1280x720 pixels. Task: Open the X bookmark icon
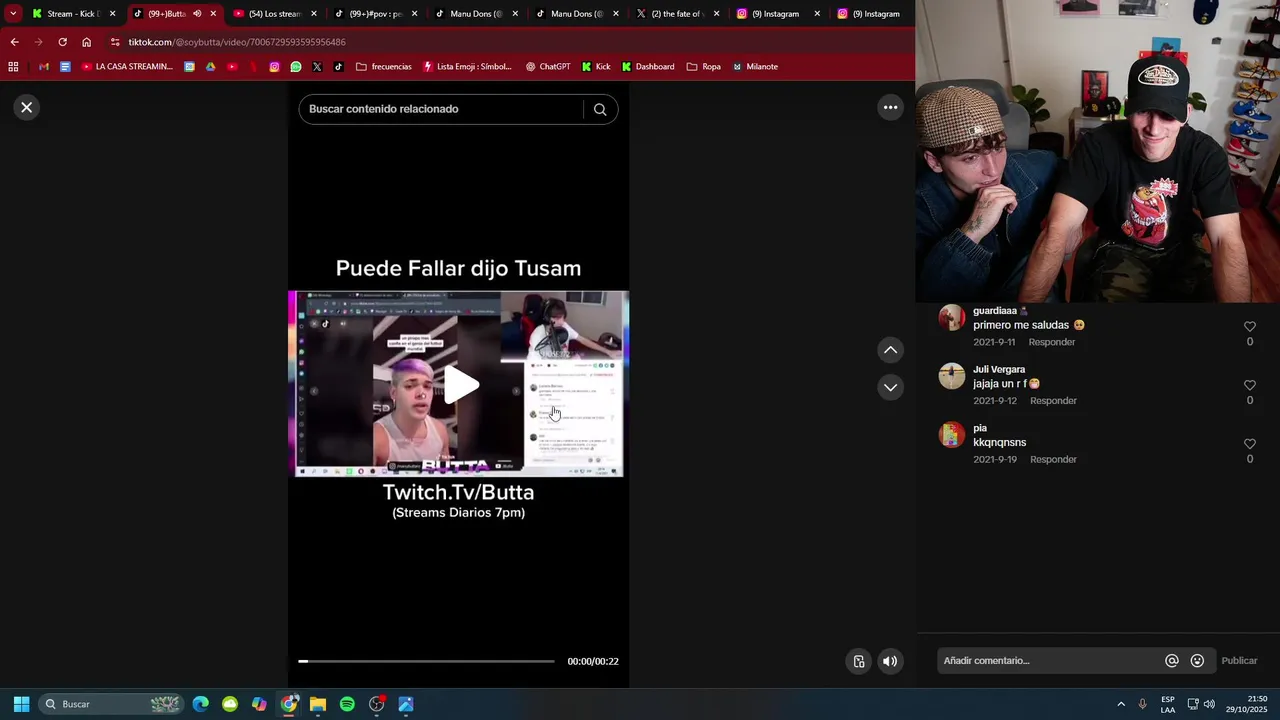tap(317, 67)
